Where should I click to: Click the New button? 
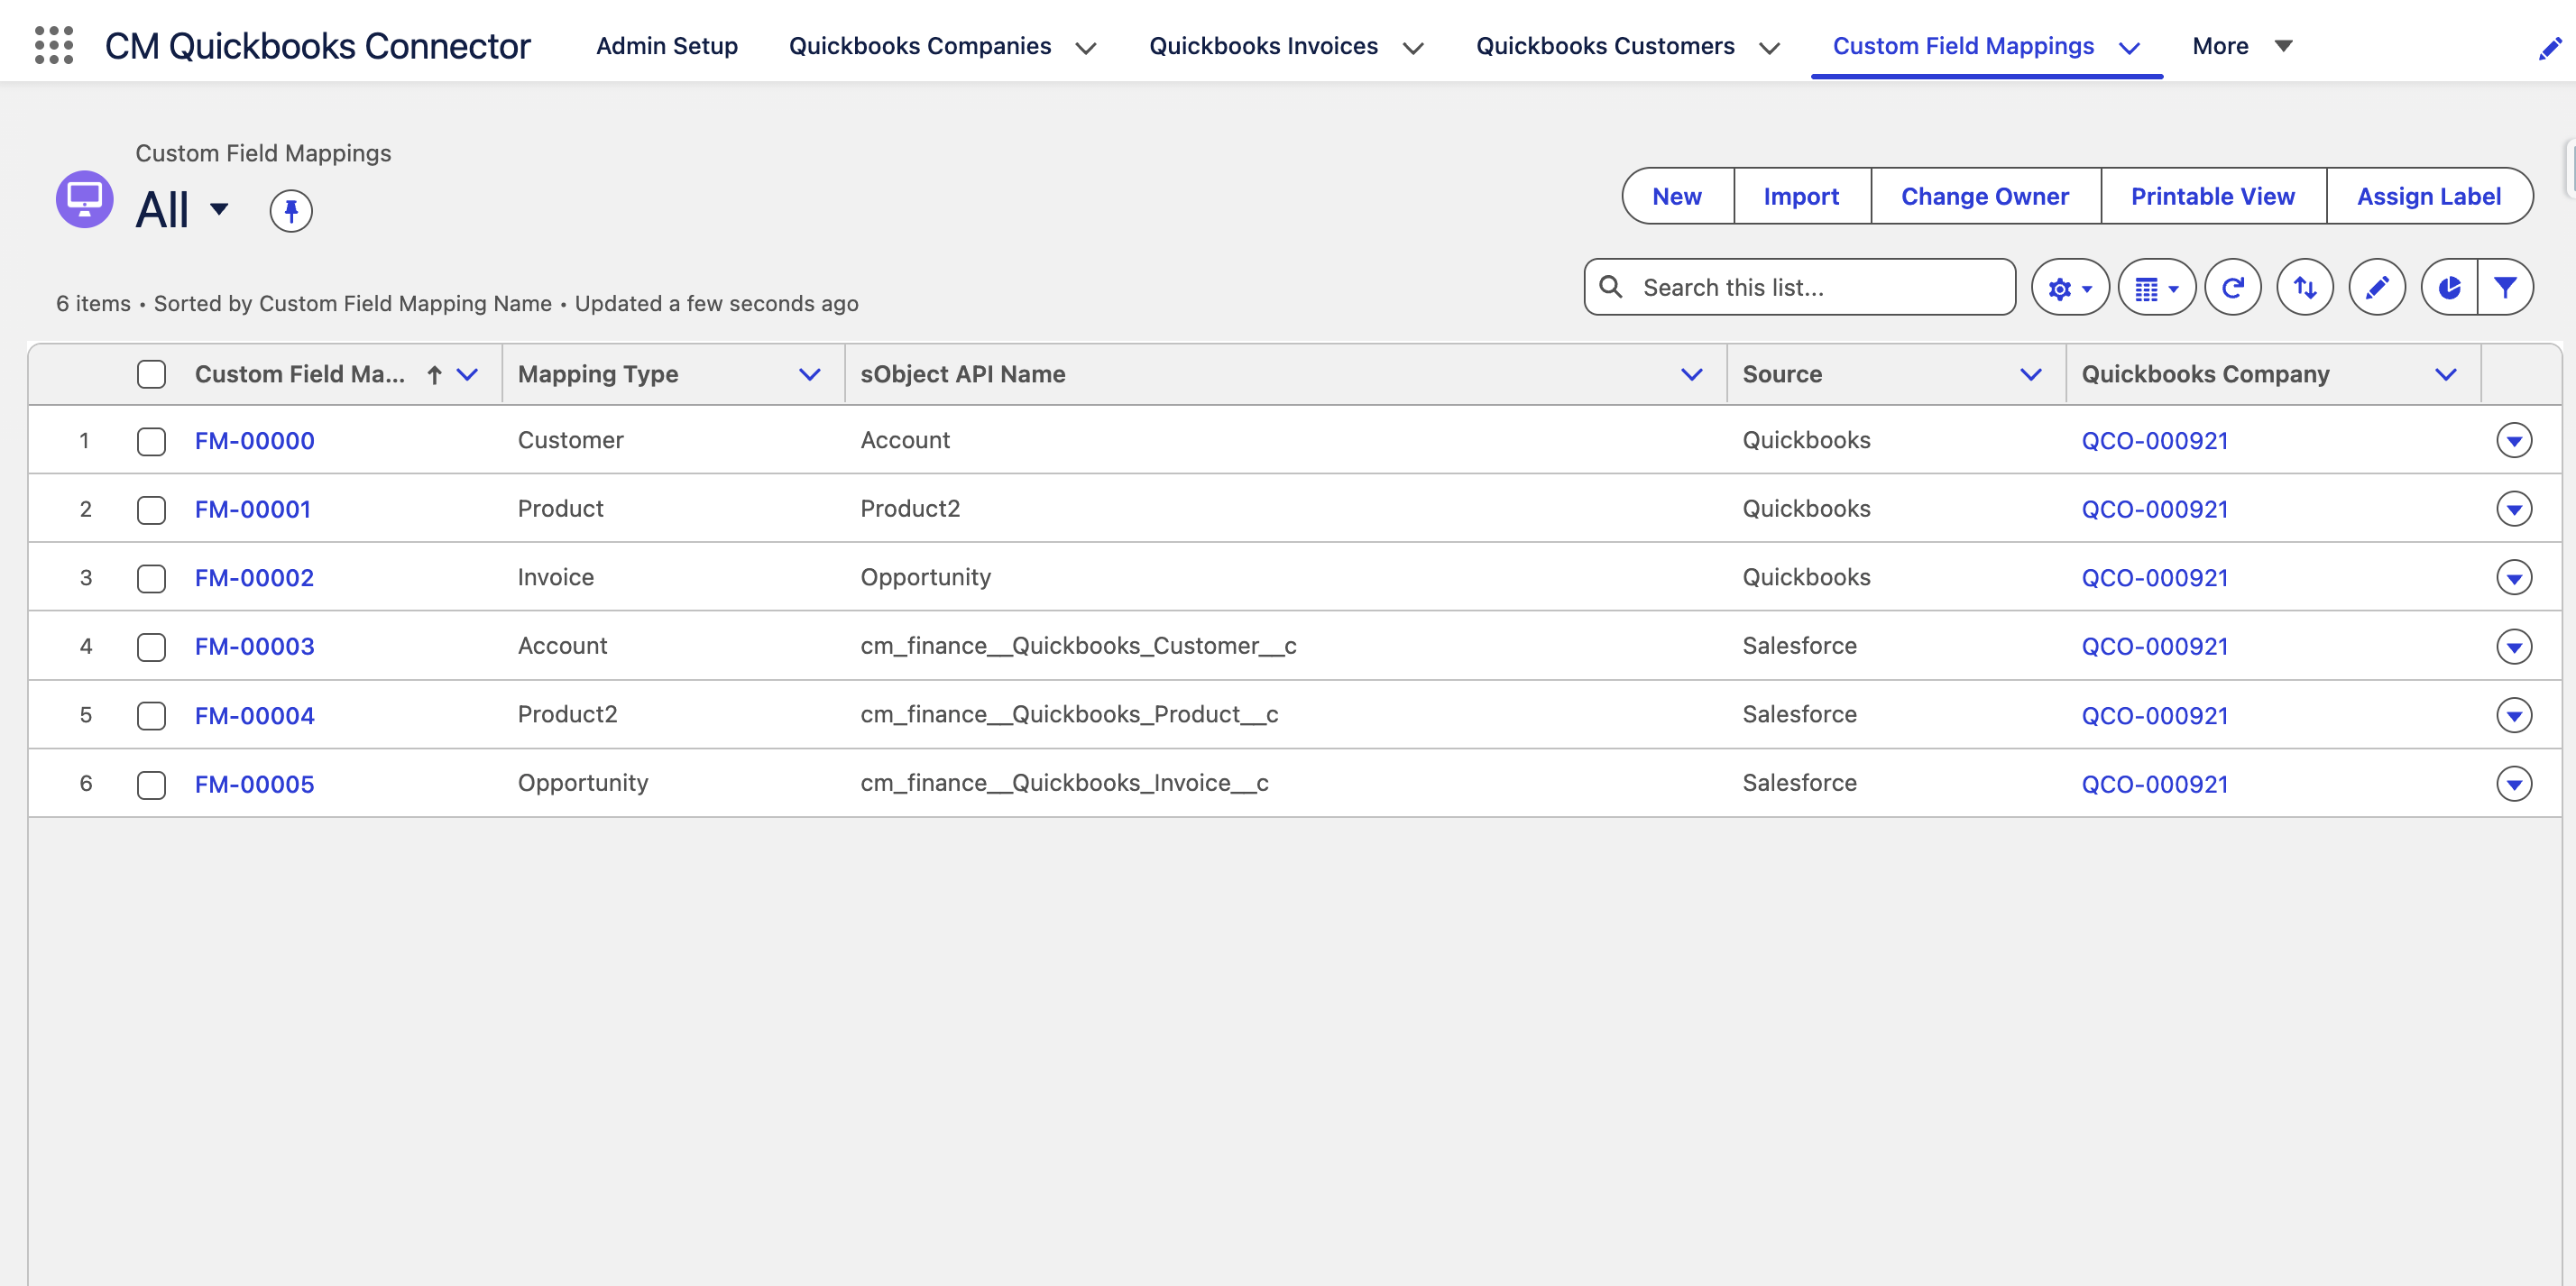click(1677, 196)
